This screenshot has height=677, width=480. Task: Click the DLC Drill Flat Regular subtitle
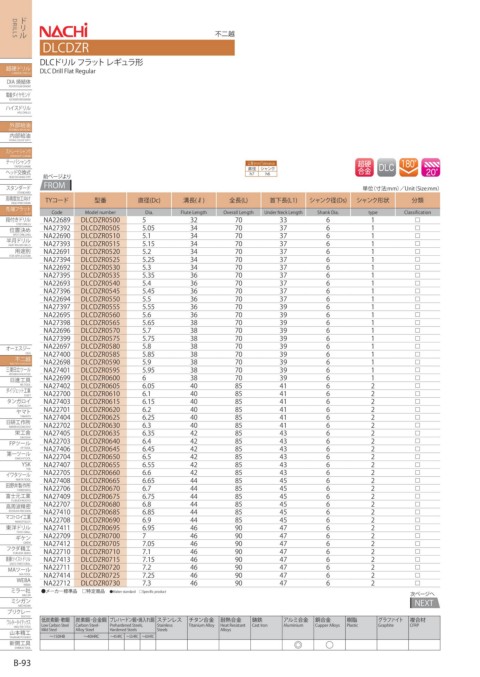tap(67, 71)
